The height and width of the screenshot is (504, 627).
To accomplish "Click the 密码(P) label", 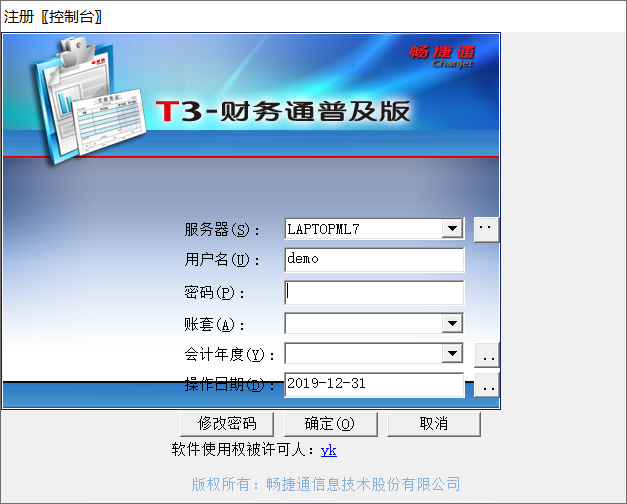I will click(x=214, y=293).
